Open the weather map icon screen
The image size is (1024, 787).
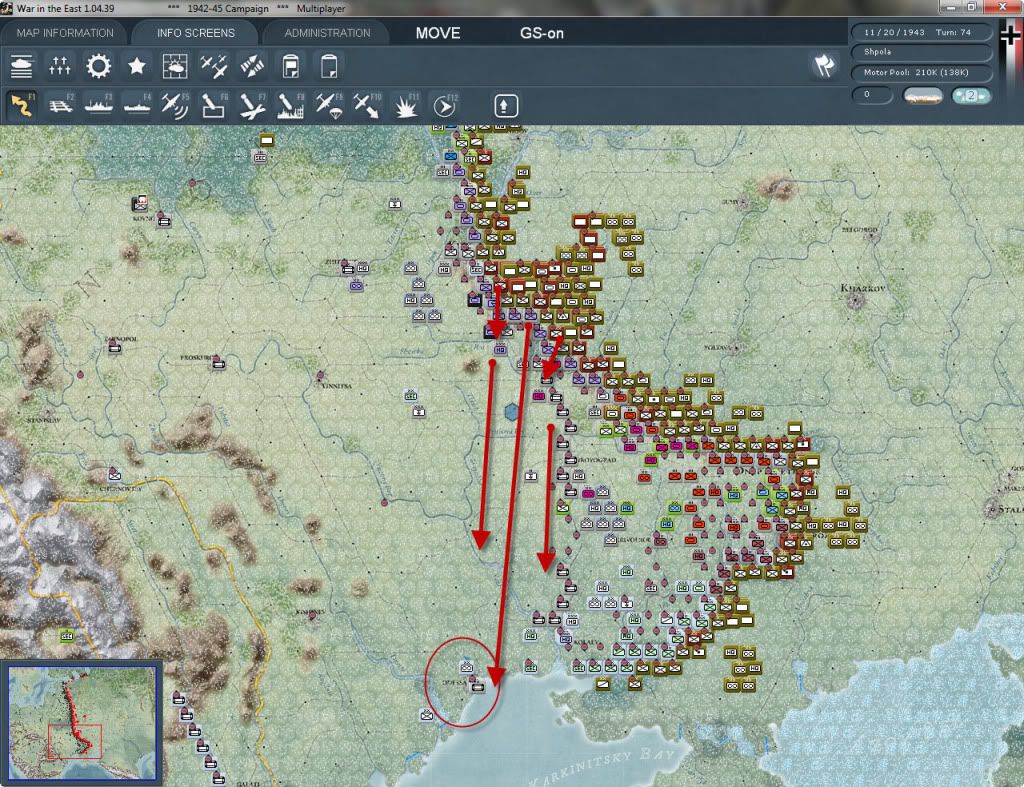point(174,66)
